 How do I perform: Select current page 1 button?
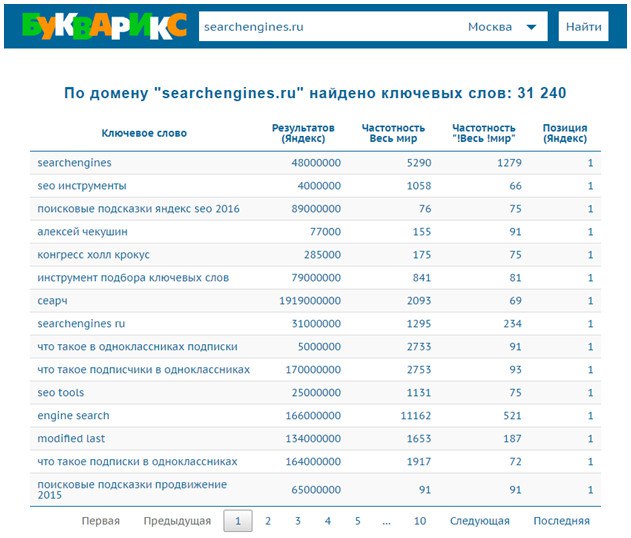[x=238, y=521]
